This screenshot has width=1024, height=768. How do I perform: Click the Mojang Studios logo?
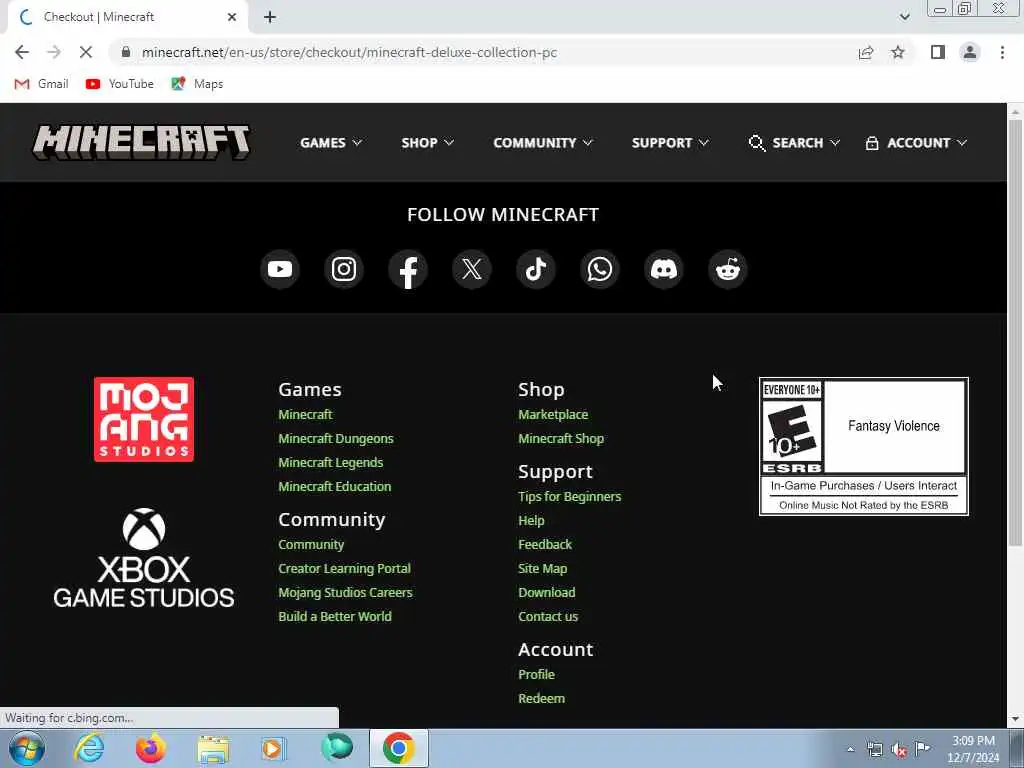pos(144,419)
